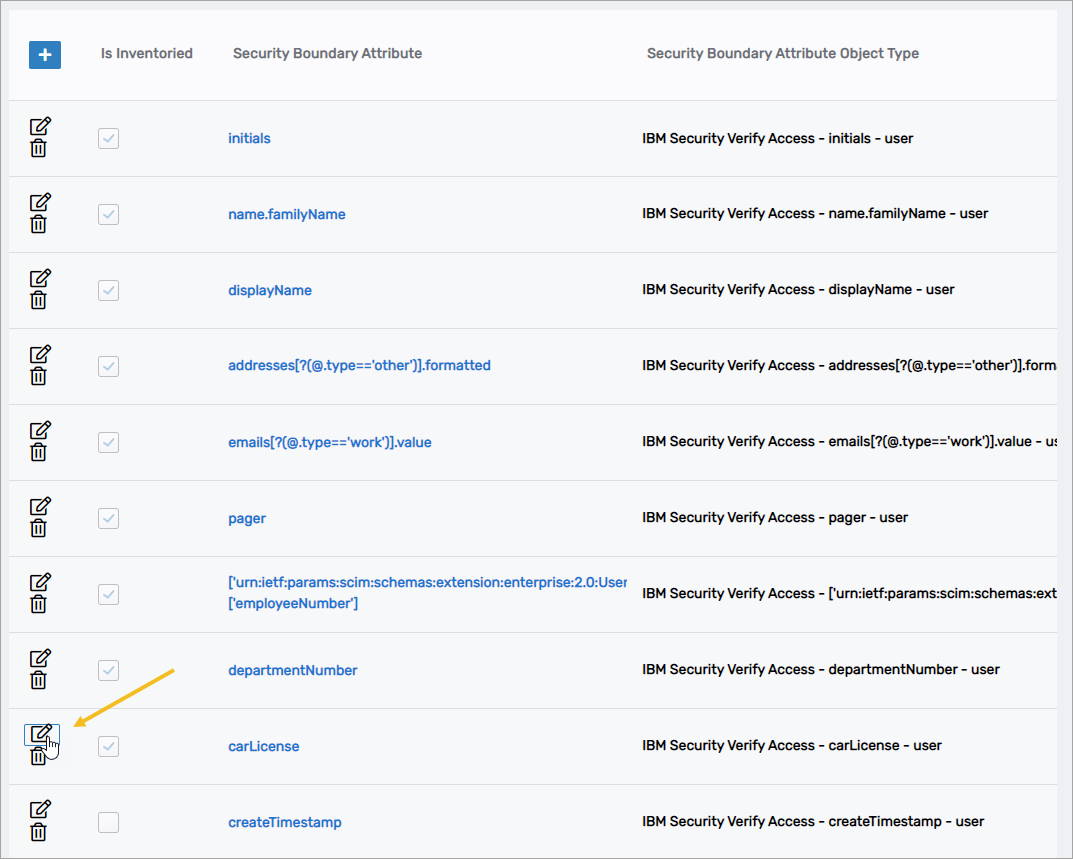Screen dimensions: 1073x859
Task: Edit the employeeNumber attribute row
Action: tap(40, 582)
